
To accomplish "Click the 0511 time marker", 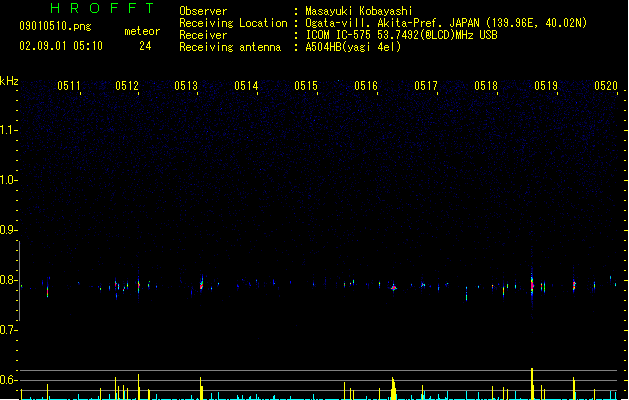I will pyautogui.click(x=69, y=86).
